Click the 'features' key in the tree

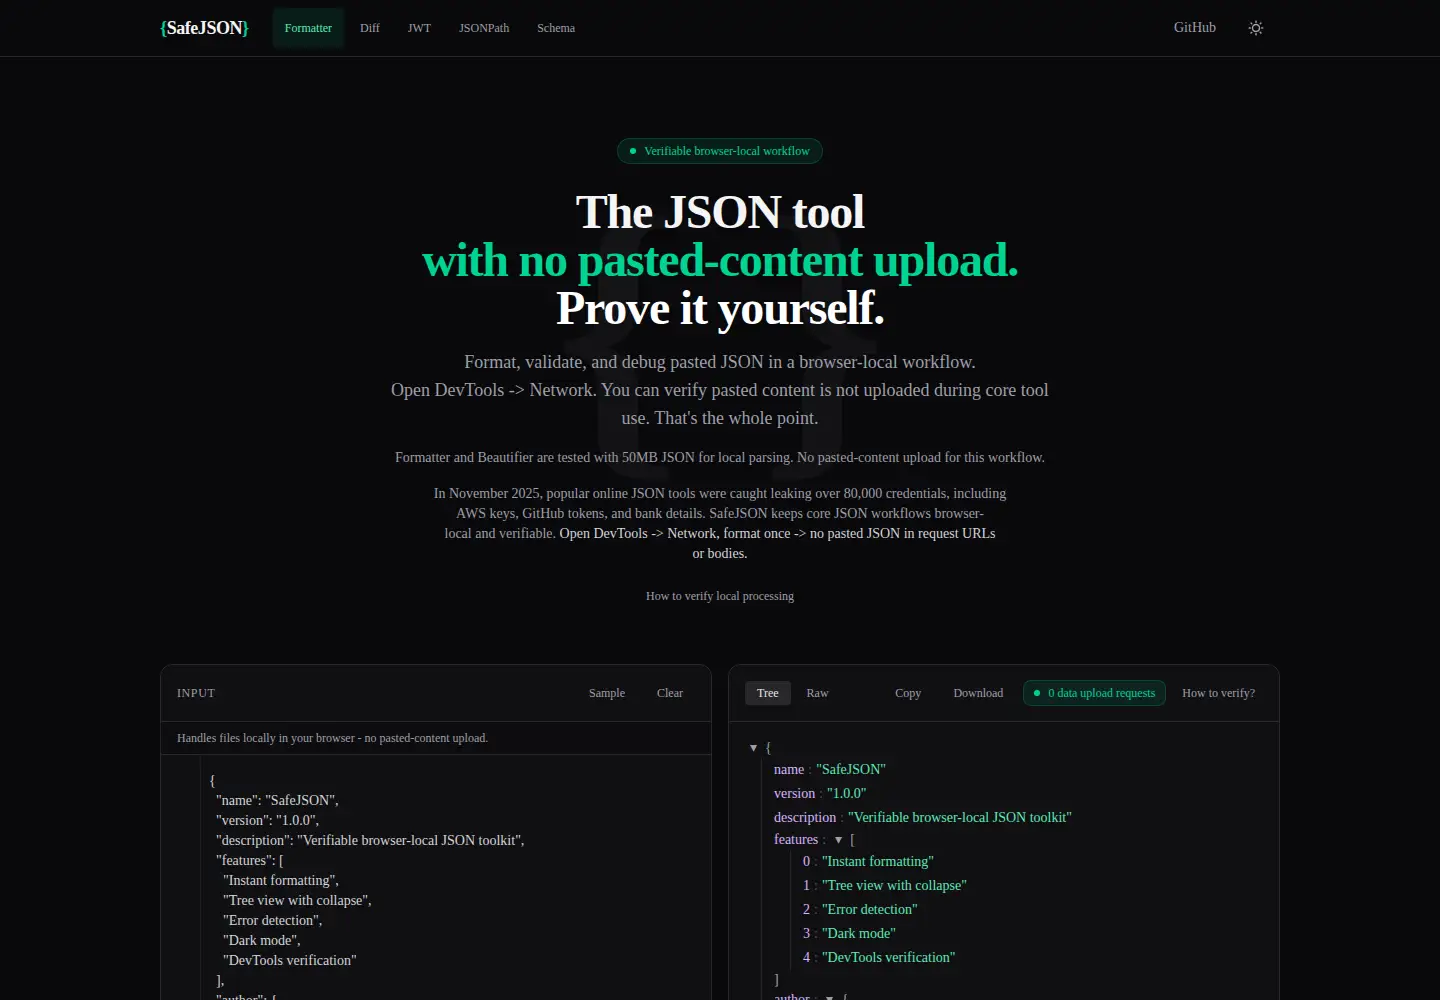tap(796, 839)
